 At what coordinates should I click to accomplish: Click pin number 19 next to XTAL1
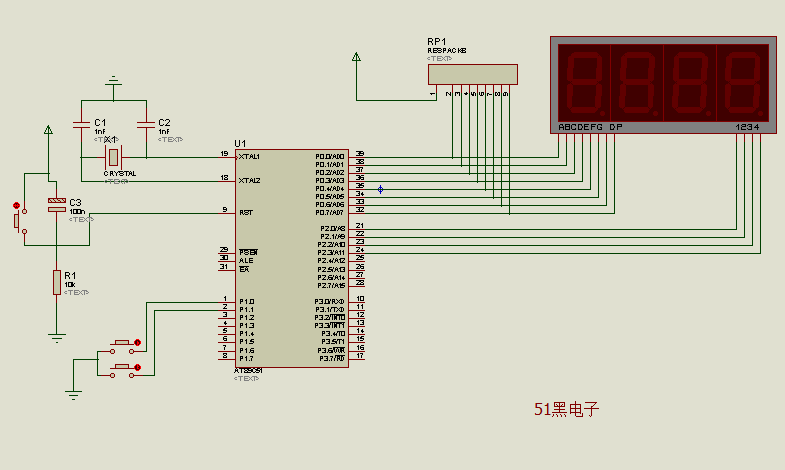[x=224, y=154]
